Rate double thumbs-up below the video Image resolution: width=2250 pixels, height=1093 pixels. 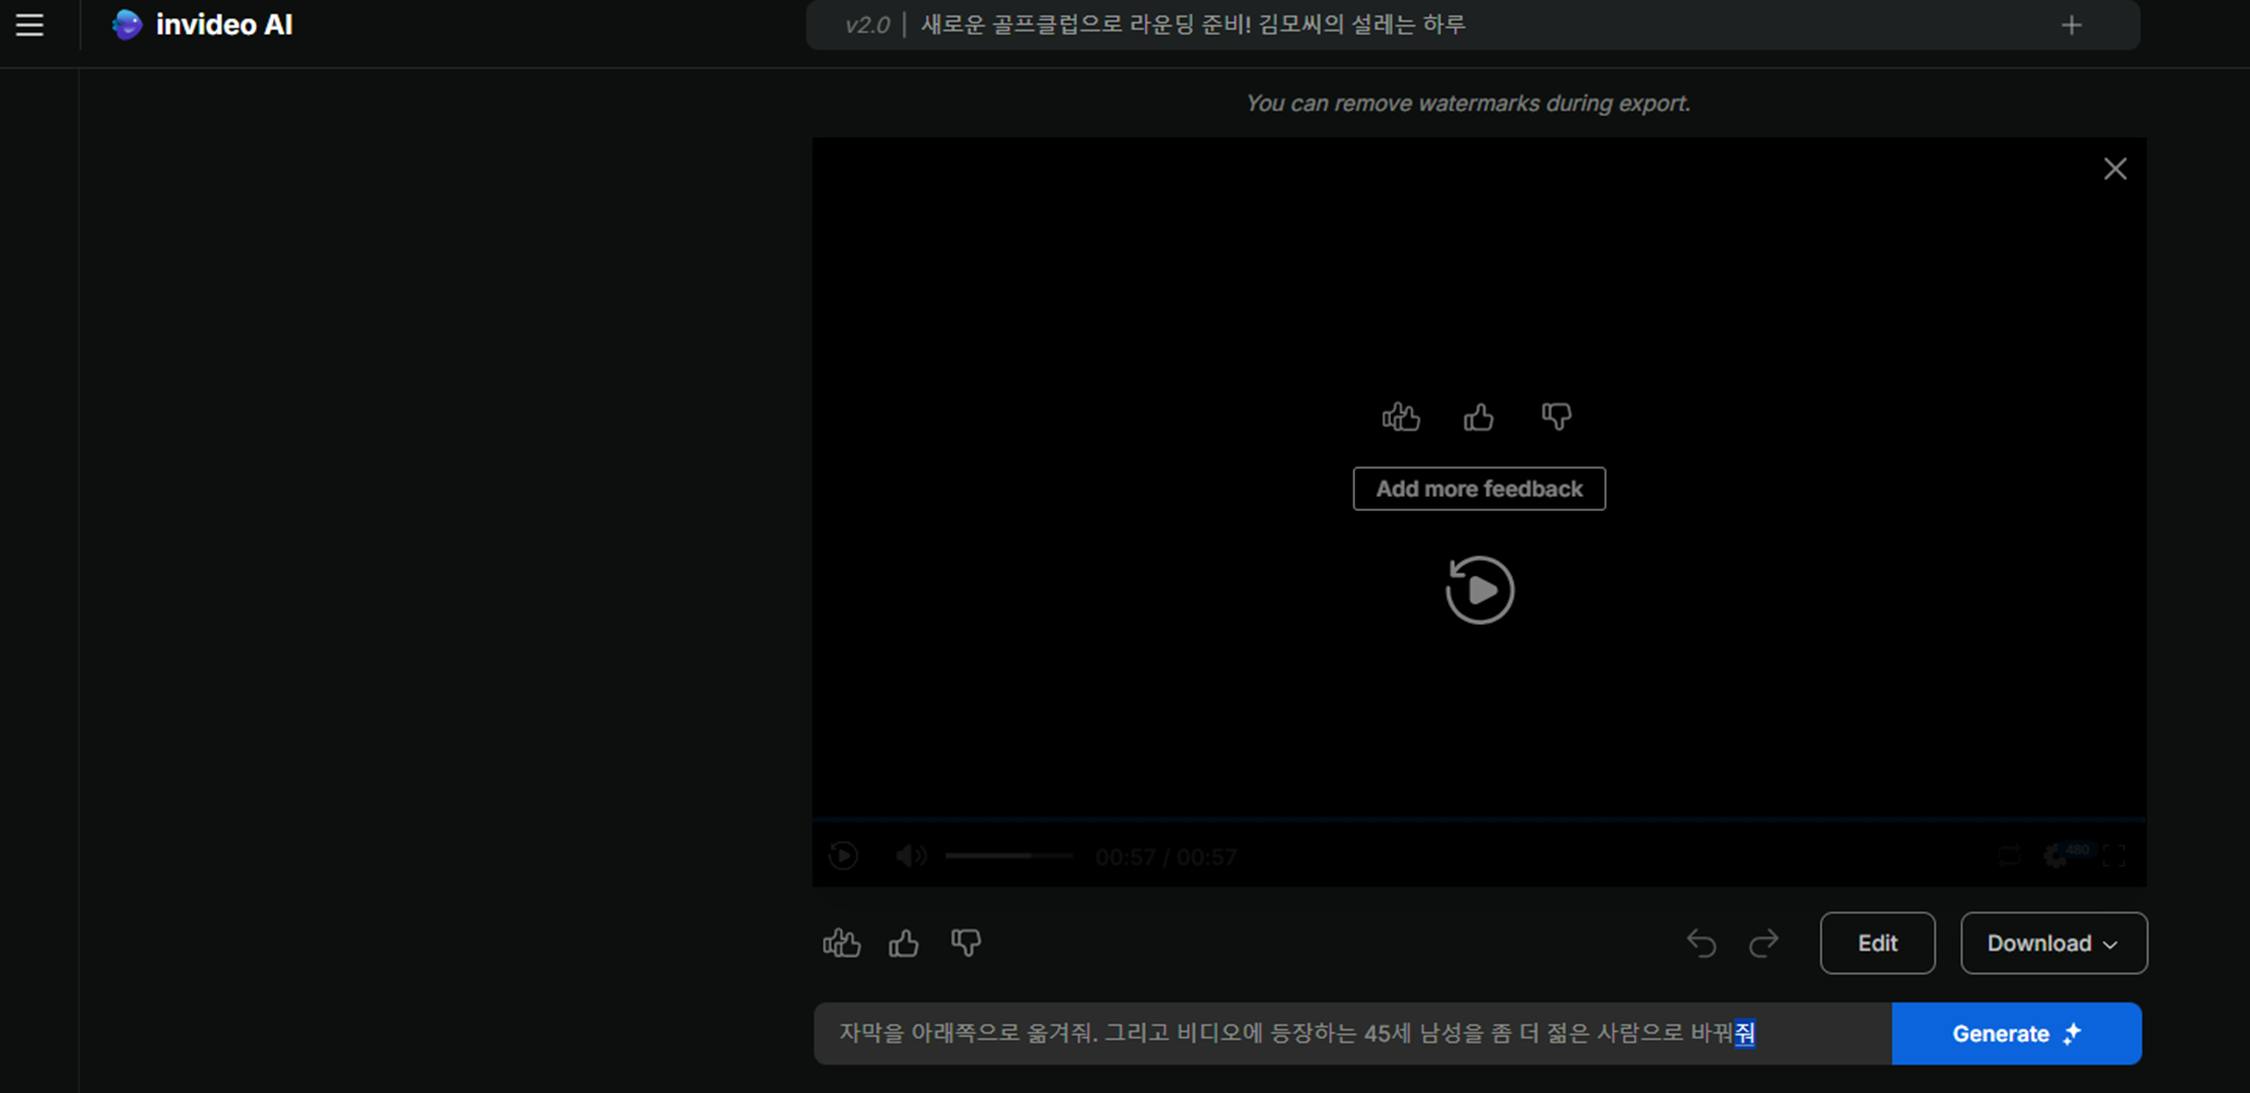[x=841, y=943]
